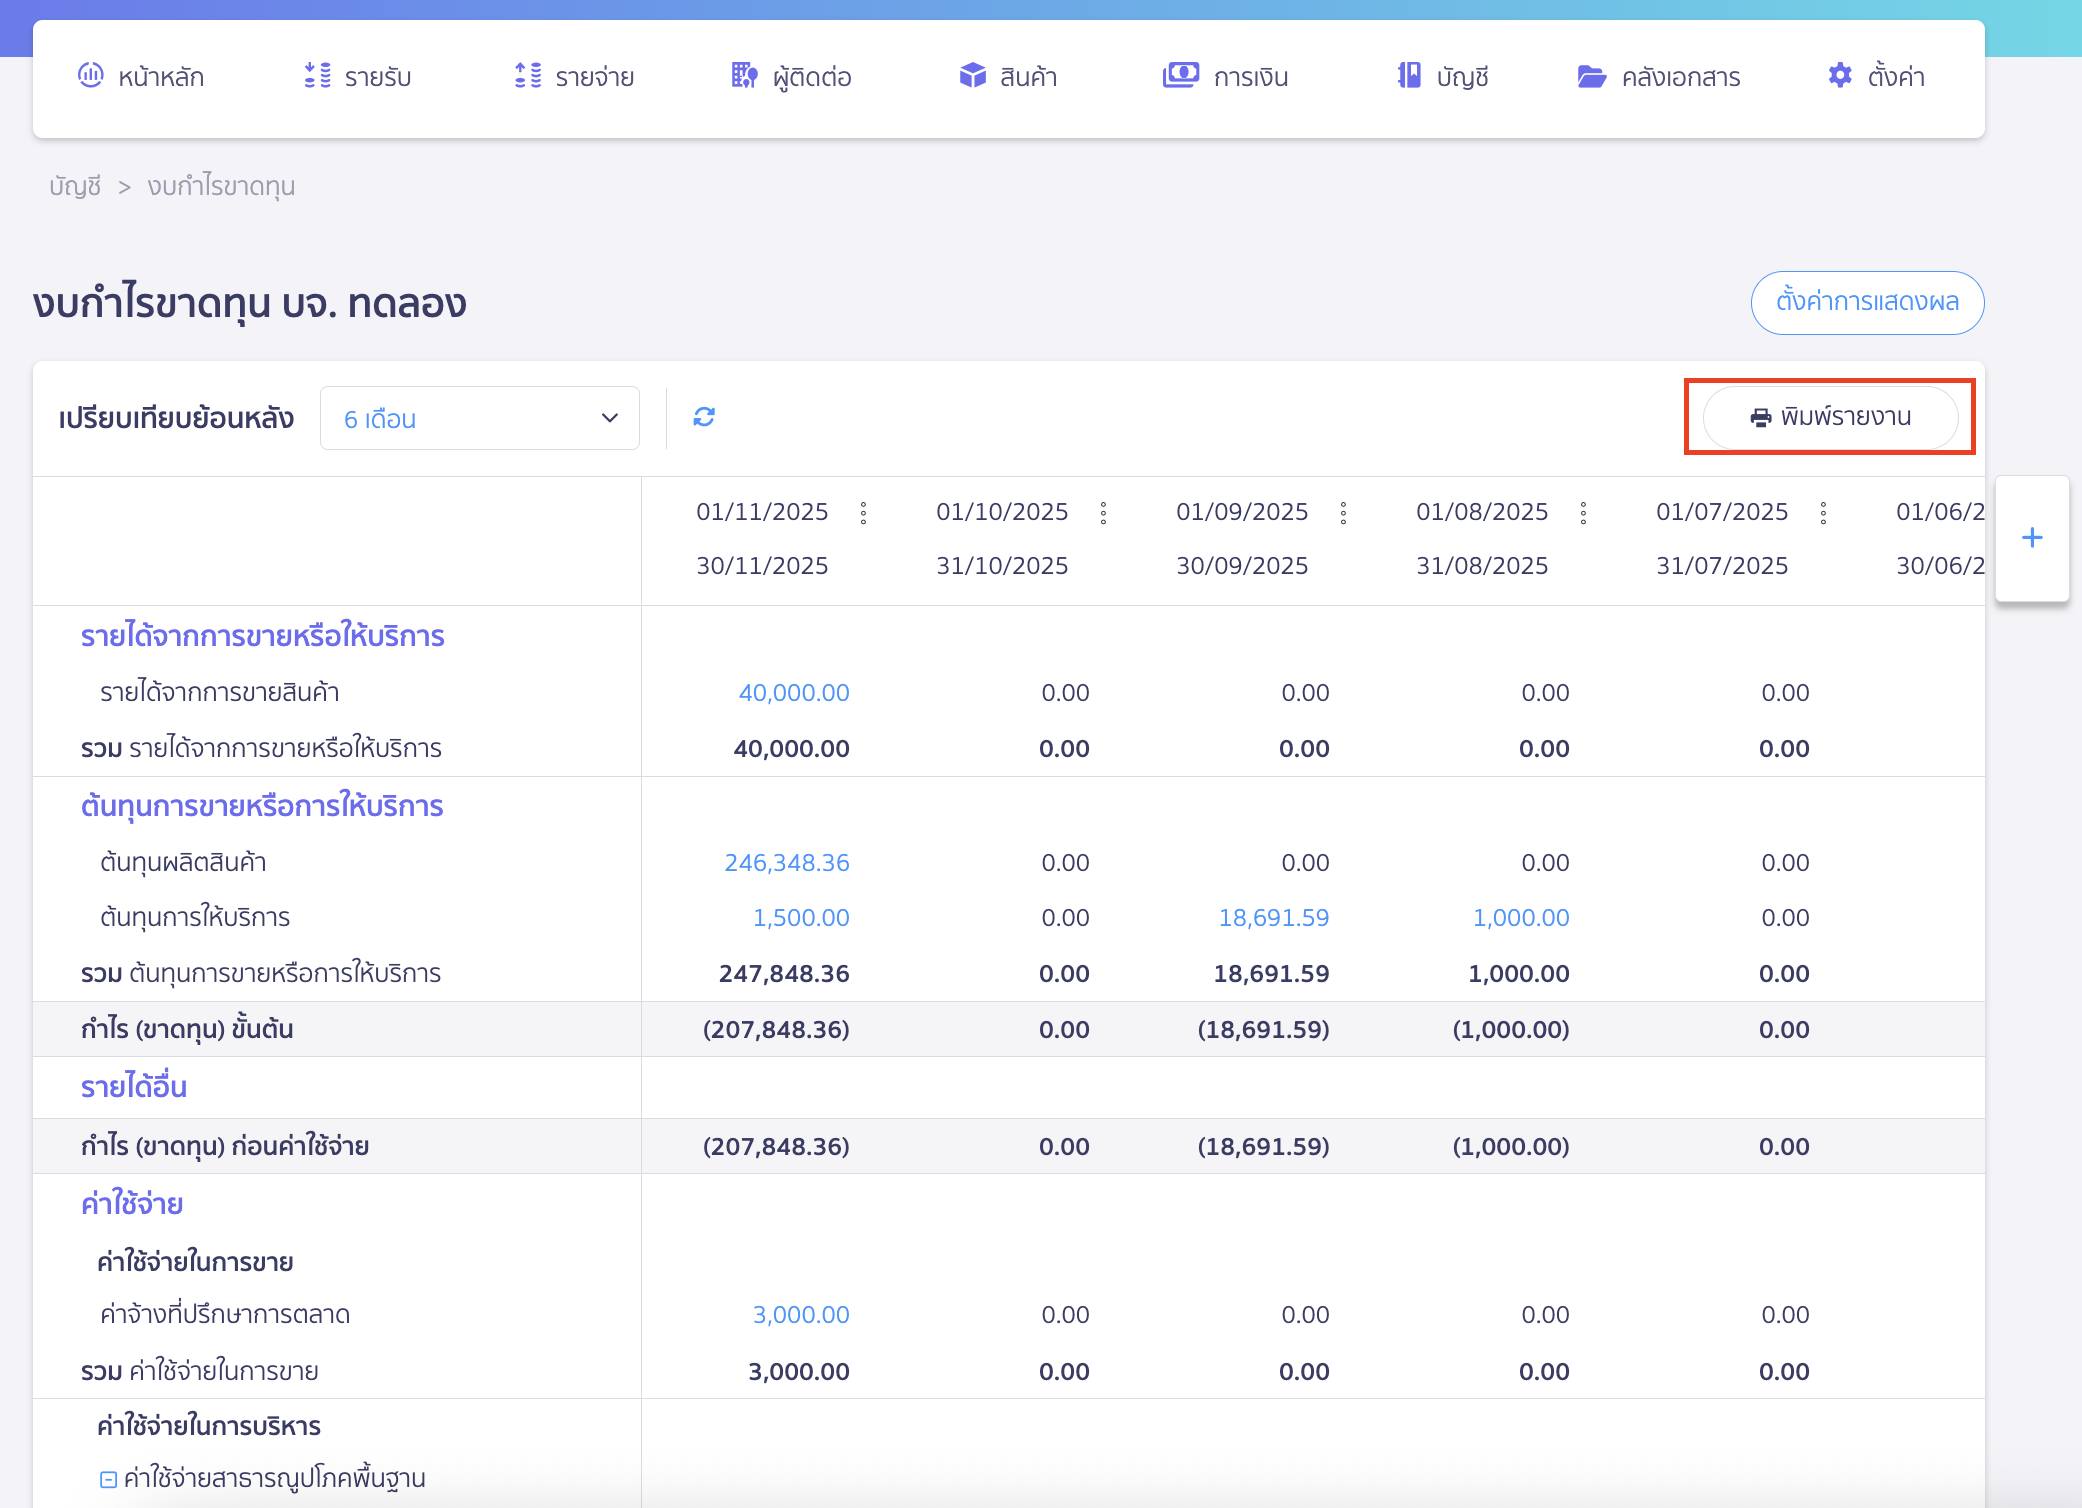Image resolution: width=2082 pixels, height=1508 pixels.
Task: Open the 246,348.36 production cost link
Action: pos(787,862)
